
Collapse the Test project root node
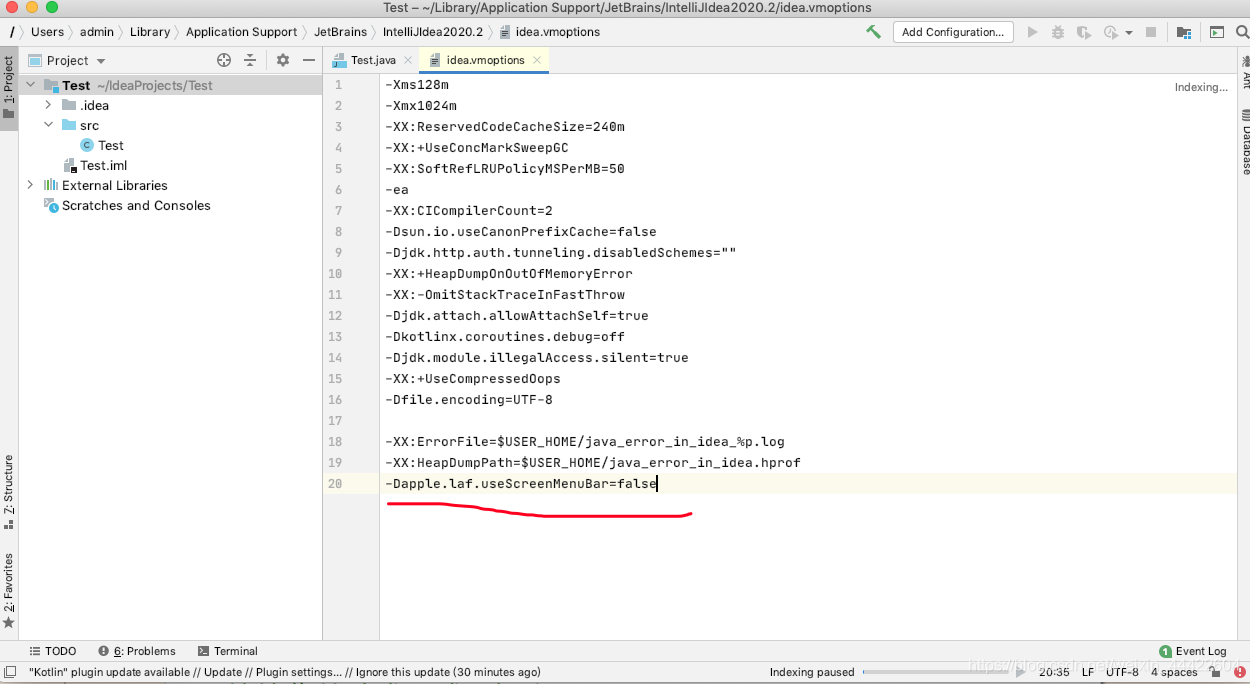31,85
